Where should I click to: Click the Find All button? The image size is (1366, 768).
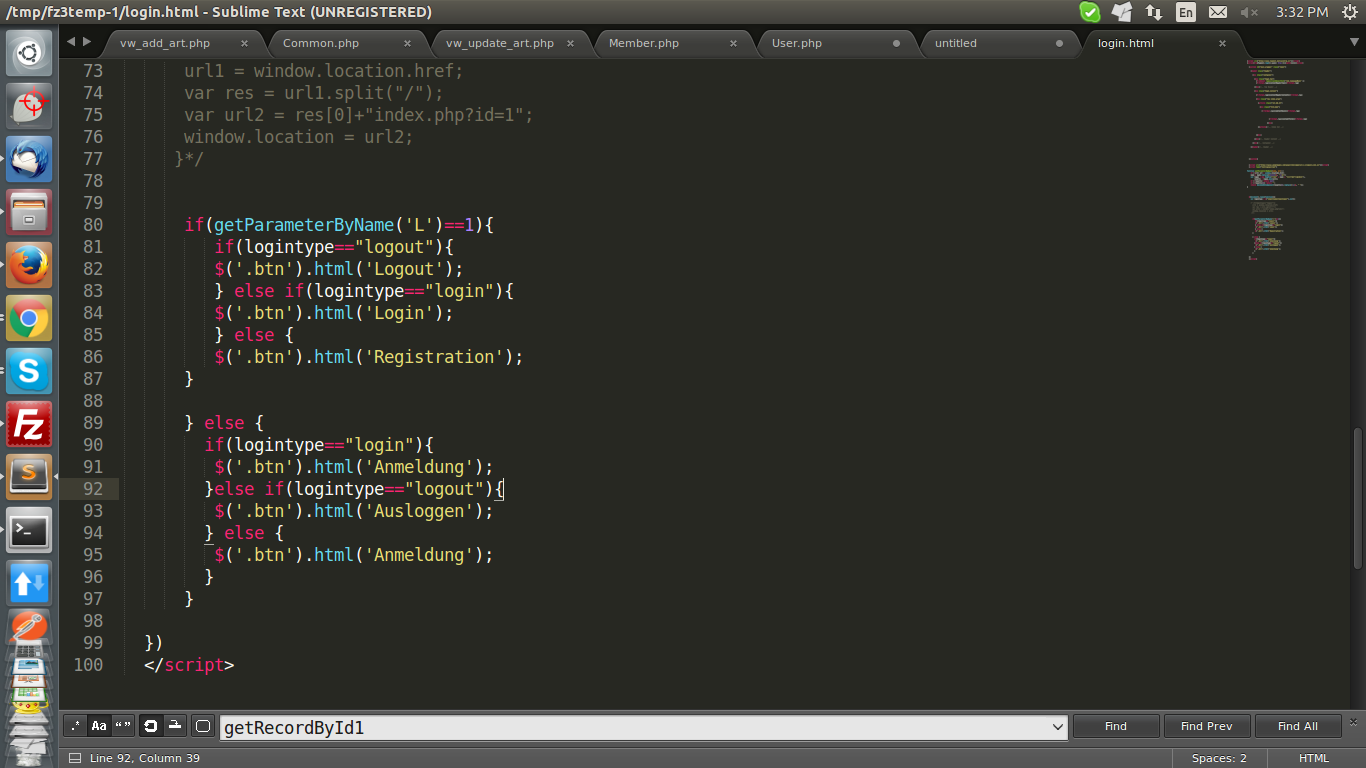coord(1297,727)
